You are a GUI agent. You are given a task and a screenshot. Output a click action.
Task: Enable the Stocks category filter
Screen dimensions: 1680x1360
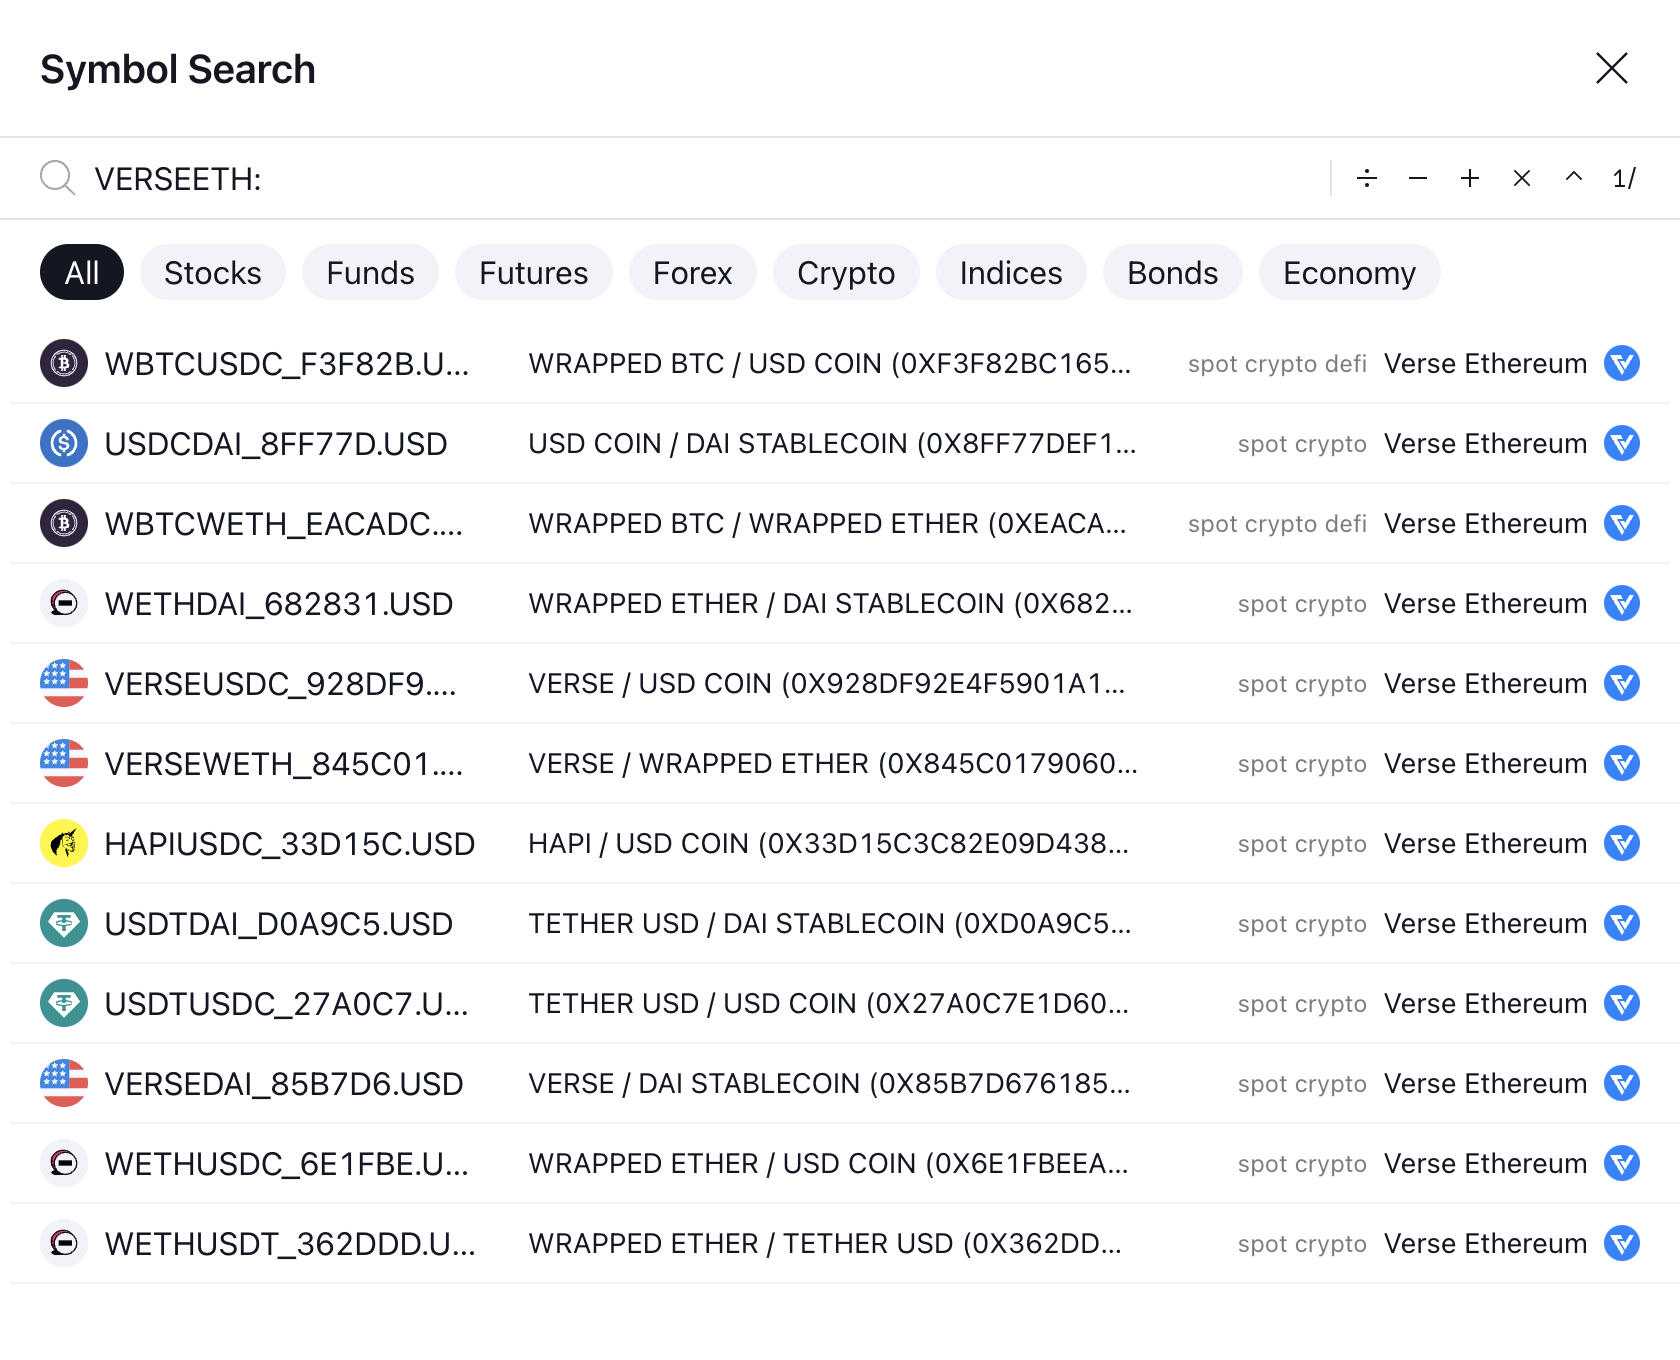pyautogui.click(x=212, y=272)
